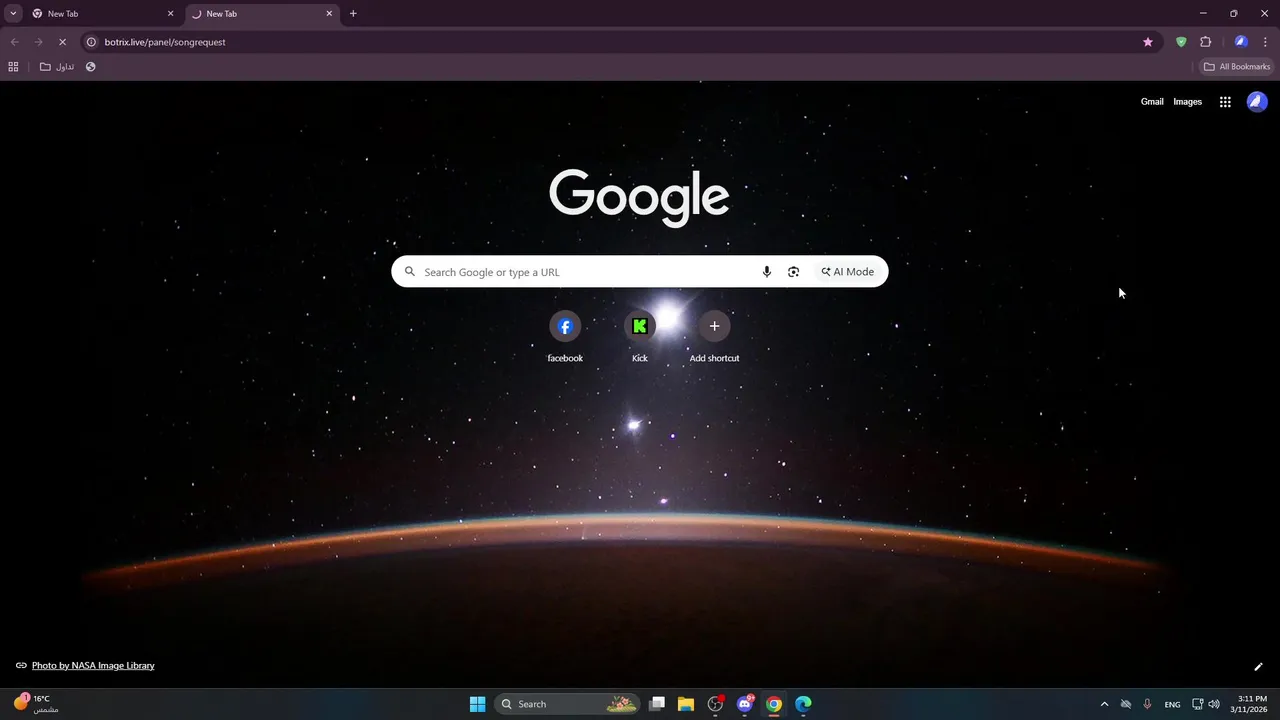Open the Windows Start menu

(x=477, y=704)
